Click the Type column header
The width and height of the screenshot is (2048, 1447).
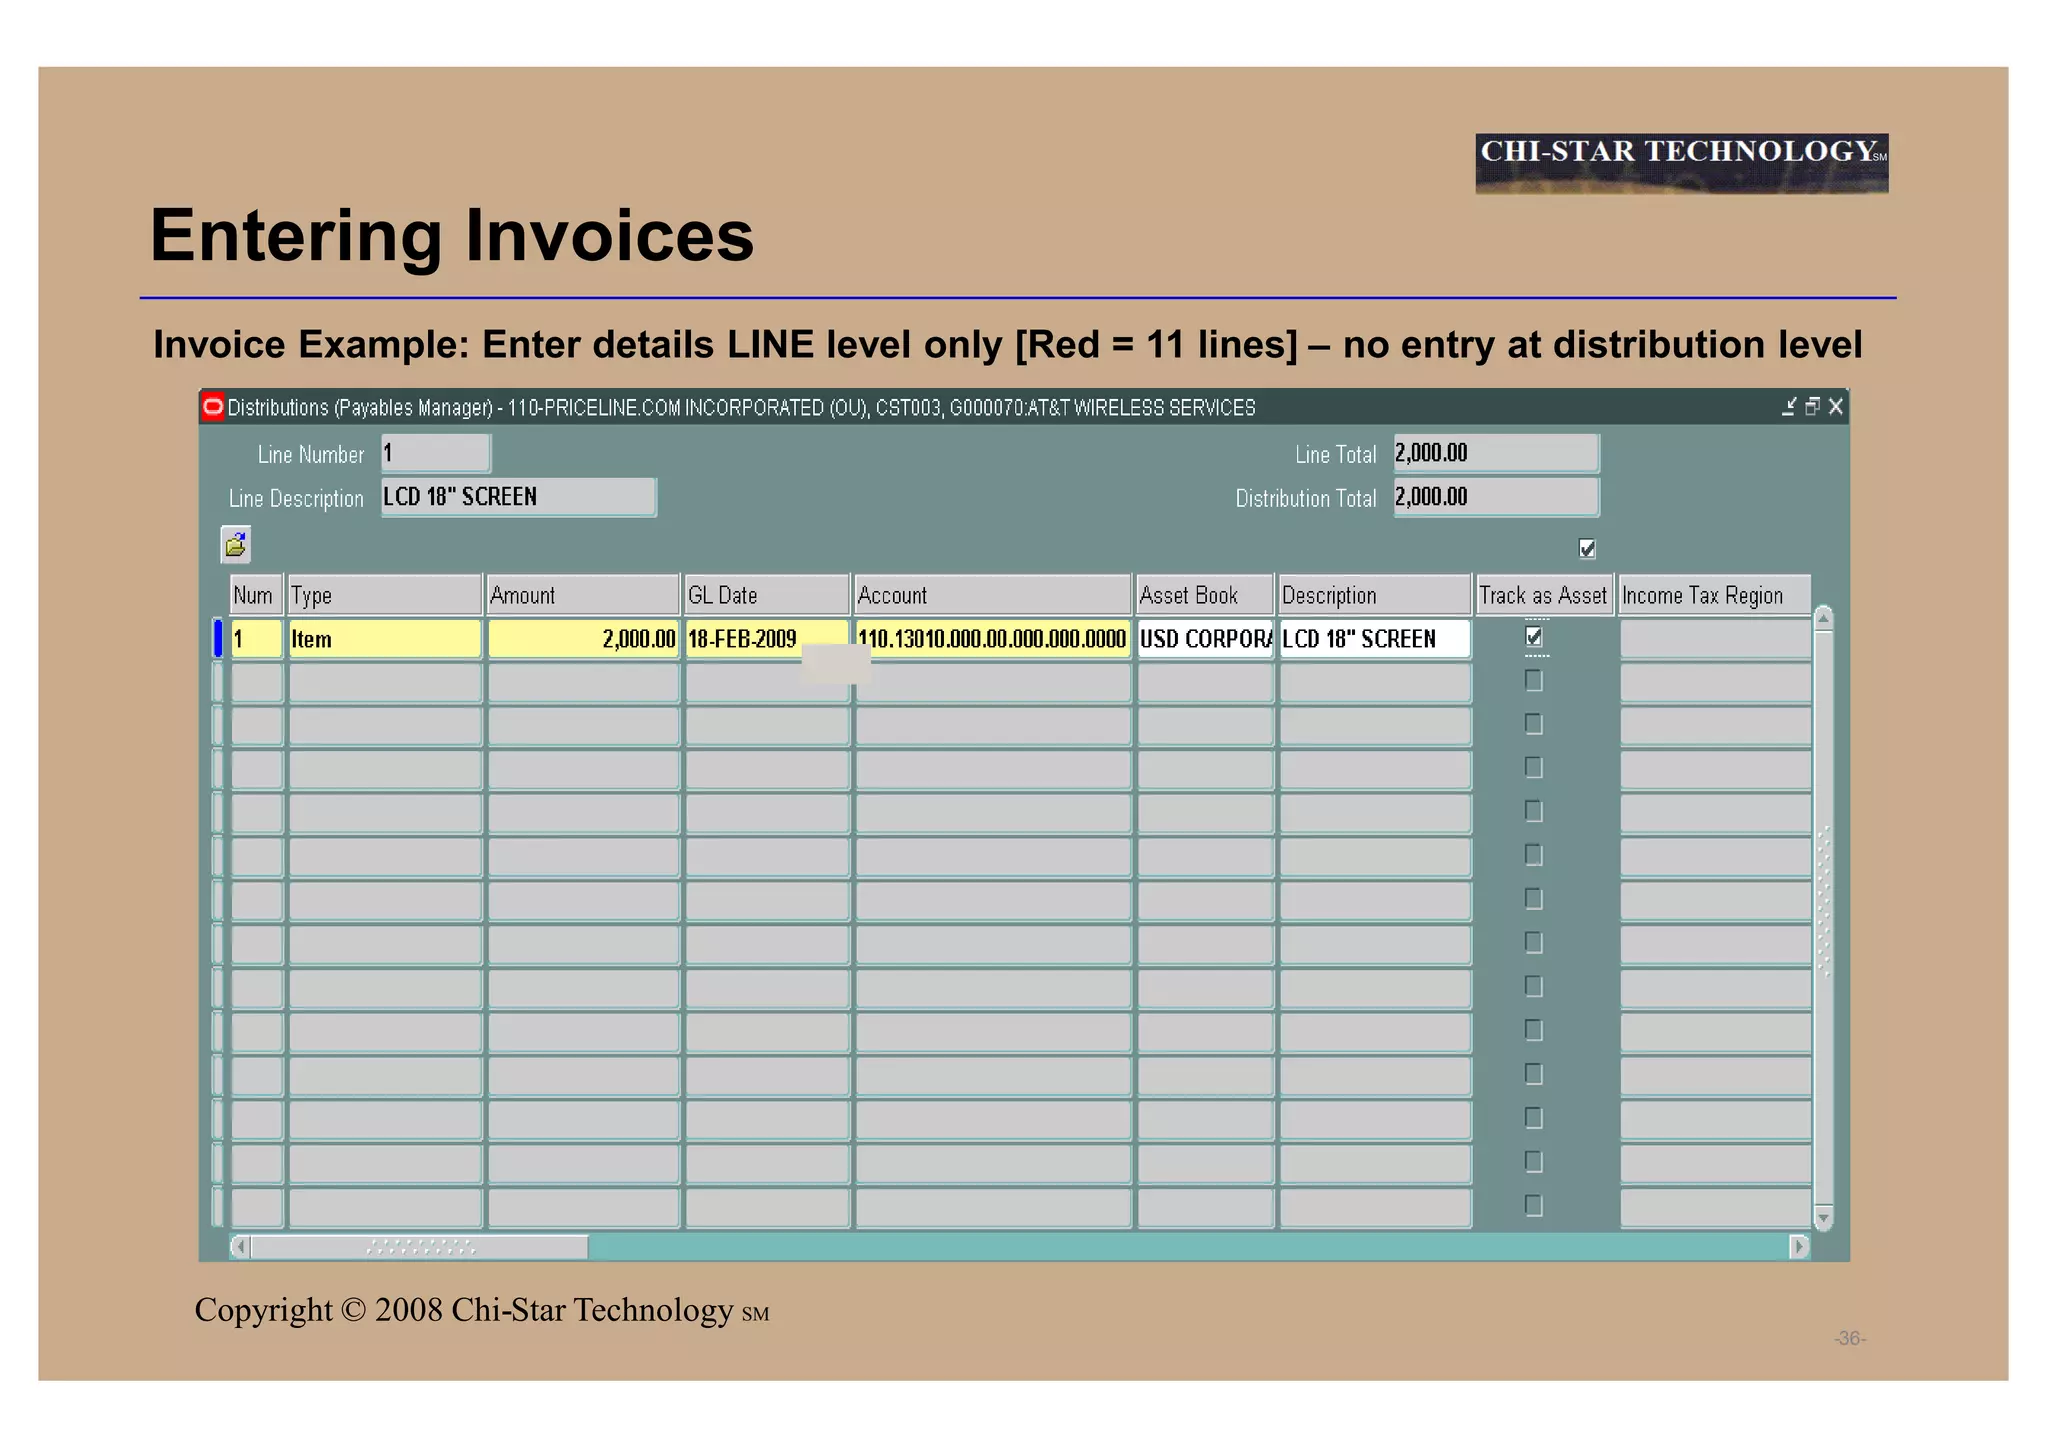click(385, 595)
